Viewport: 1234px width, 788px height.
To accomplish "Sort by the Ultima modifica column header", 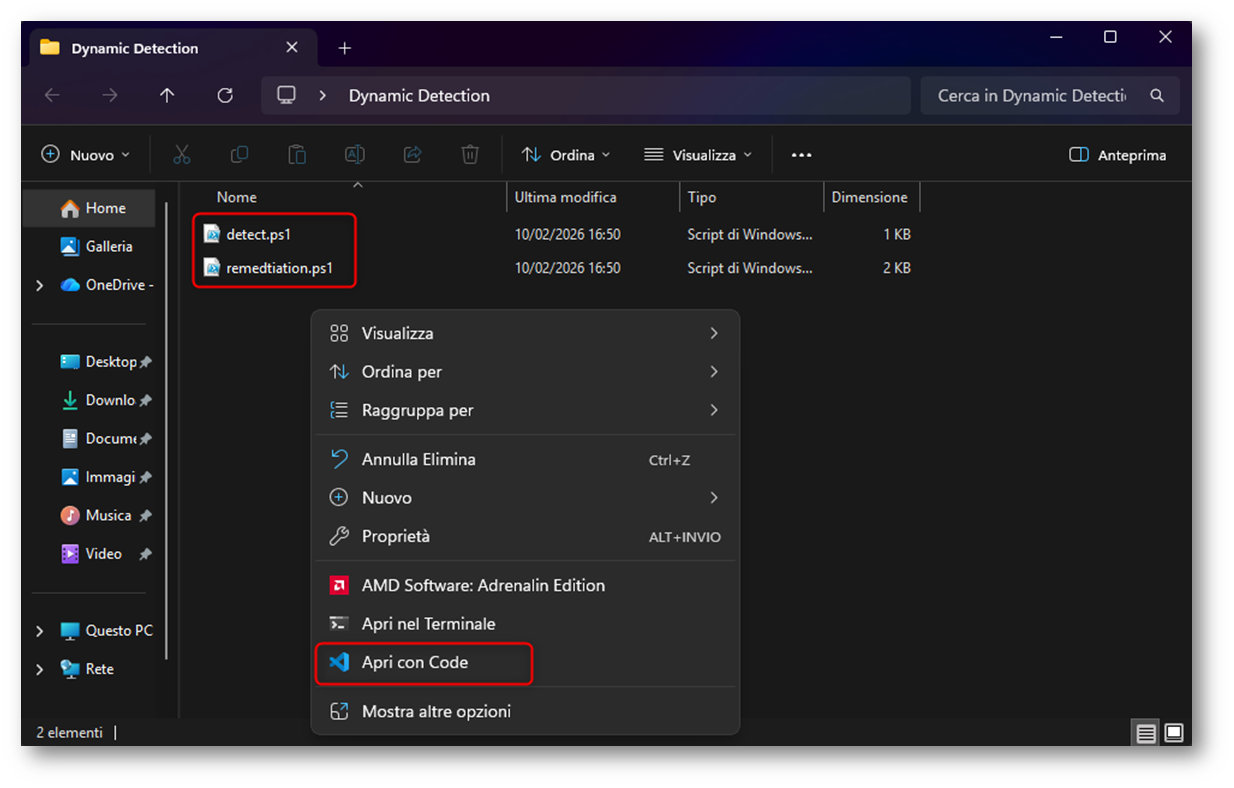I will [x=566, y=197].
